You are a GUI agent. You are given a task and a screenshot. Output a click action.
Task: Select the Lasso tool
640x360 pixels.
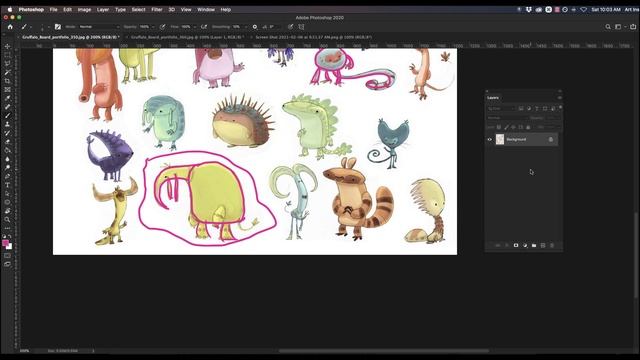7,64
